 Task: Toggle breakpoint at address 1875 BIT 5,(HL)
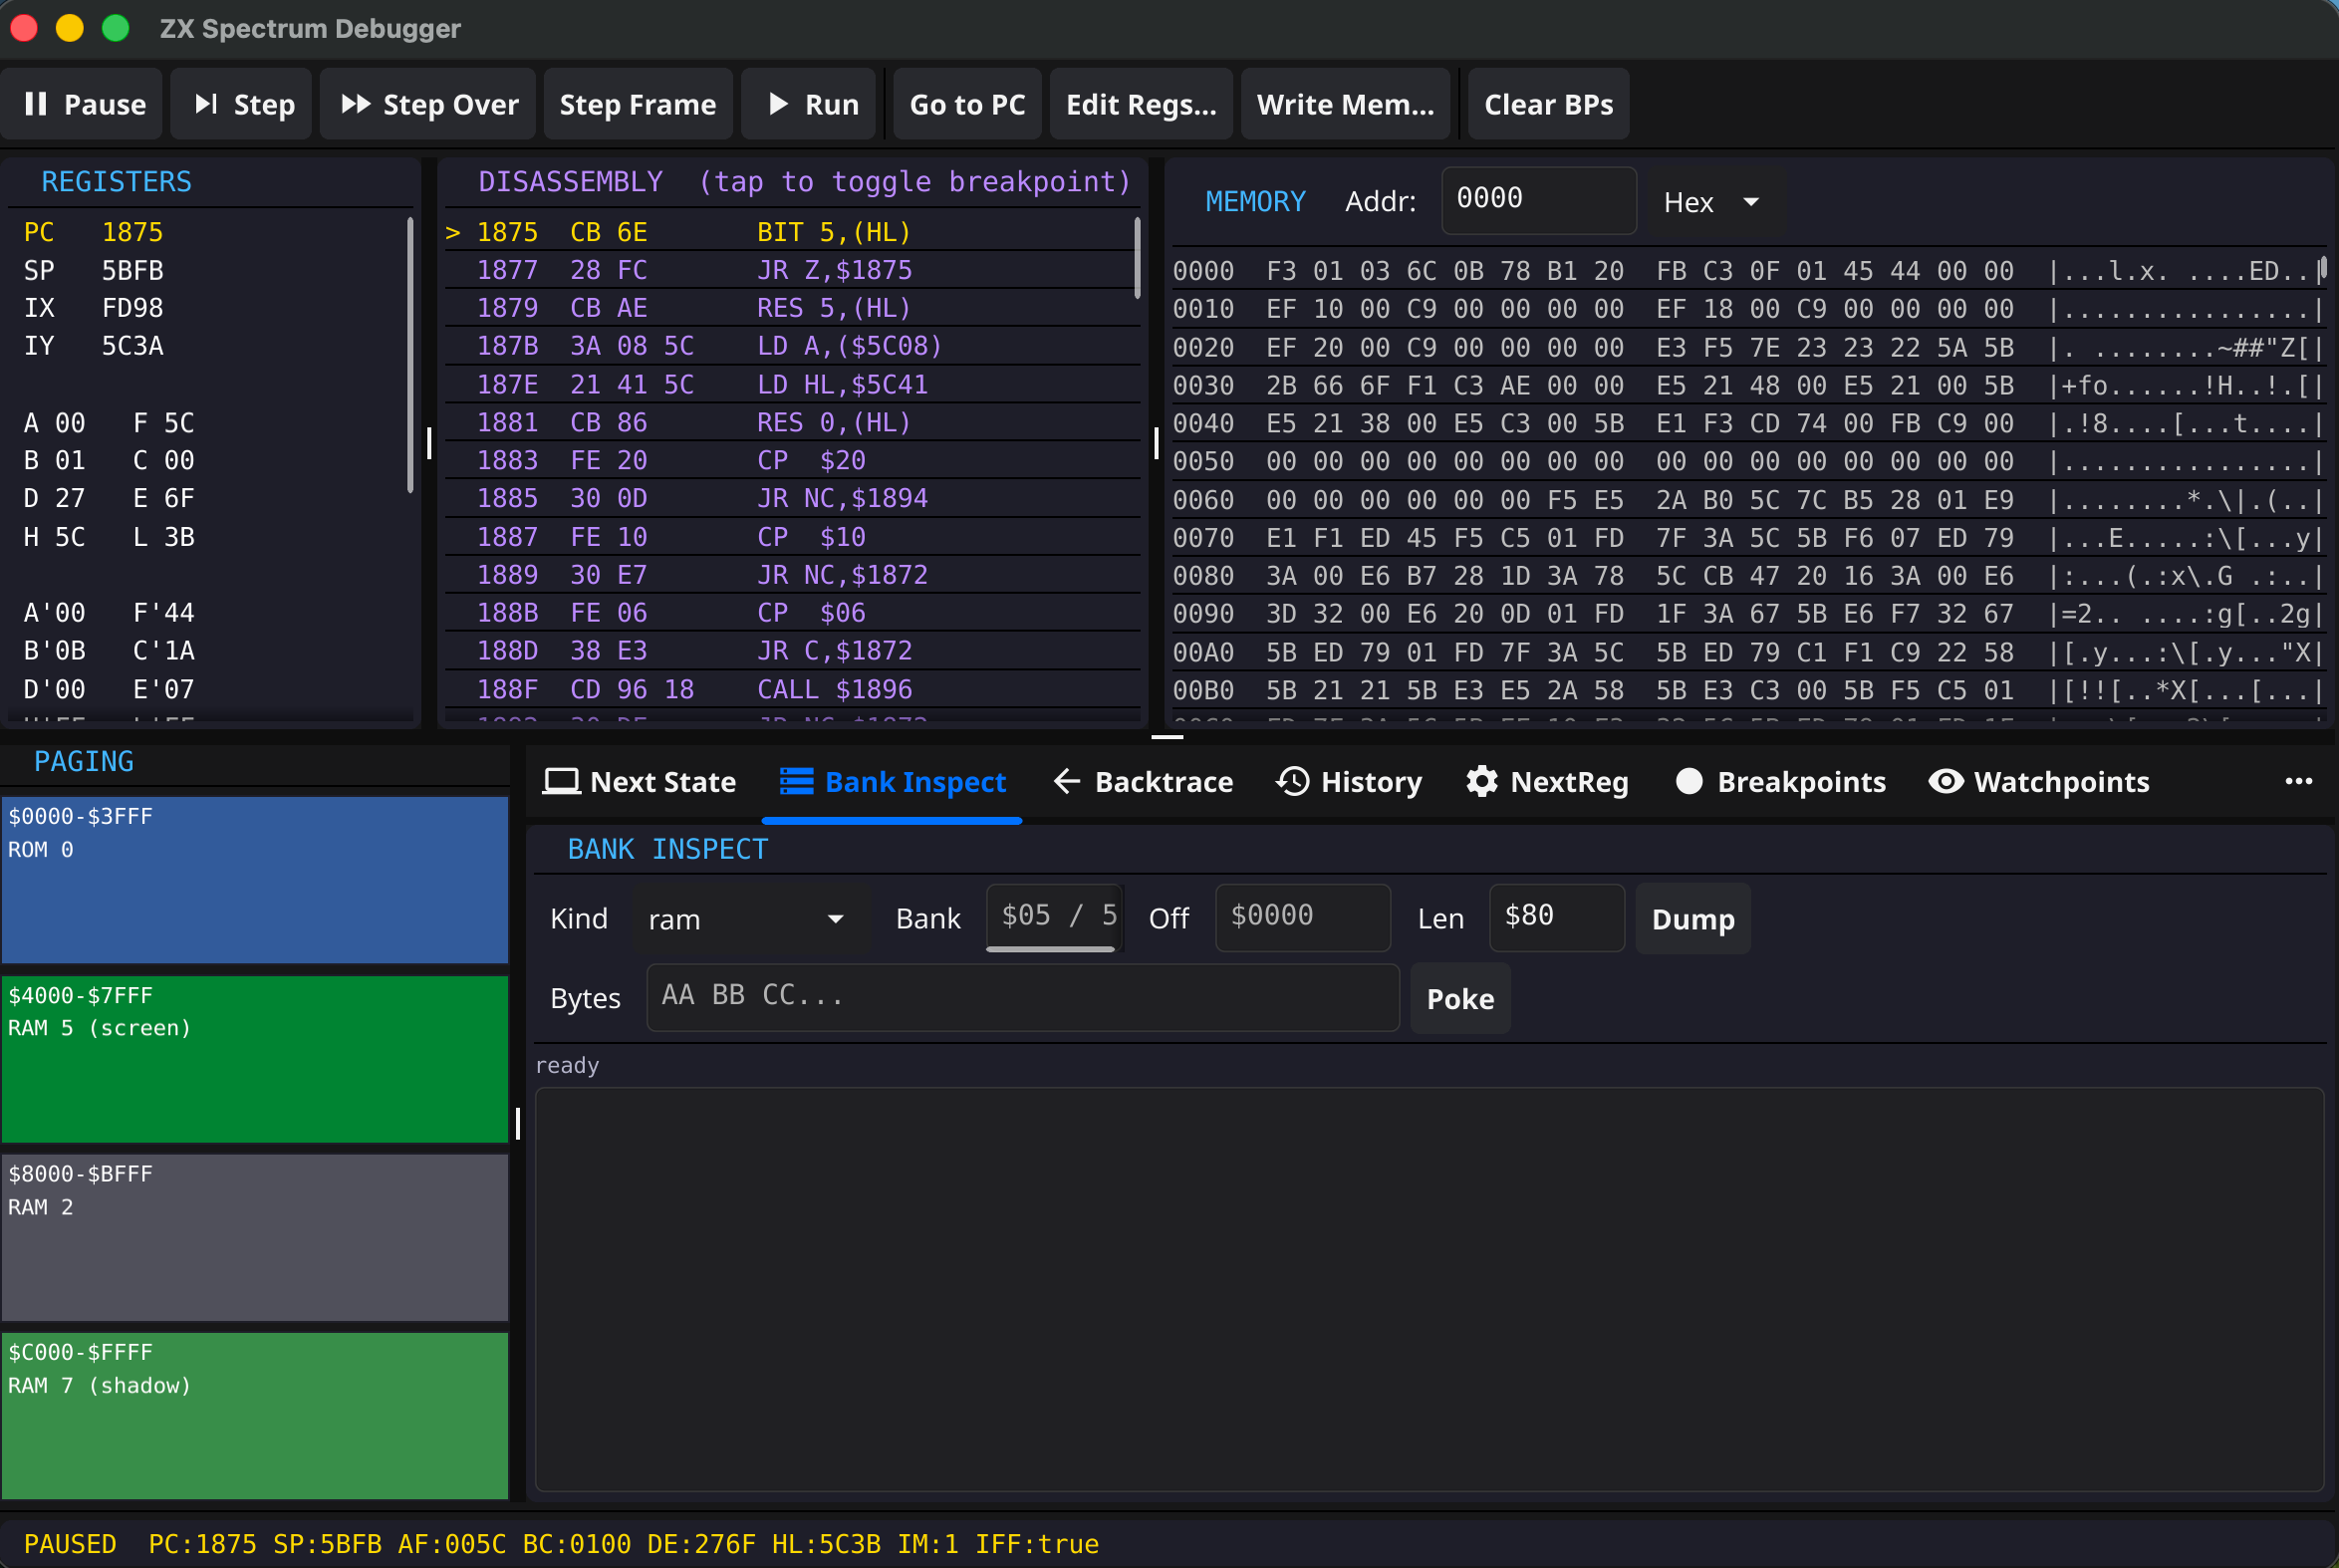[x=792, y=232]
